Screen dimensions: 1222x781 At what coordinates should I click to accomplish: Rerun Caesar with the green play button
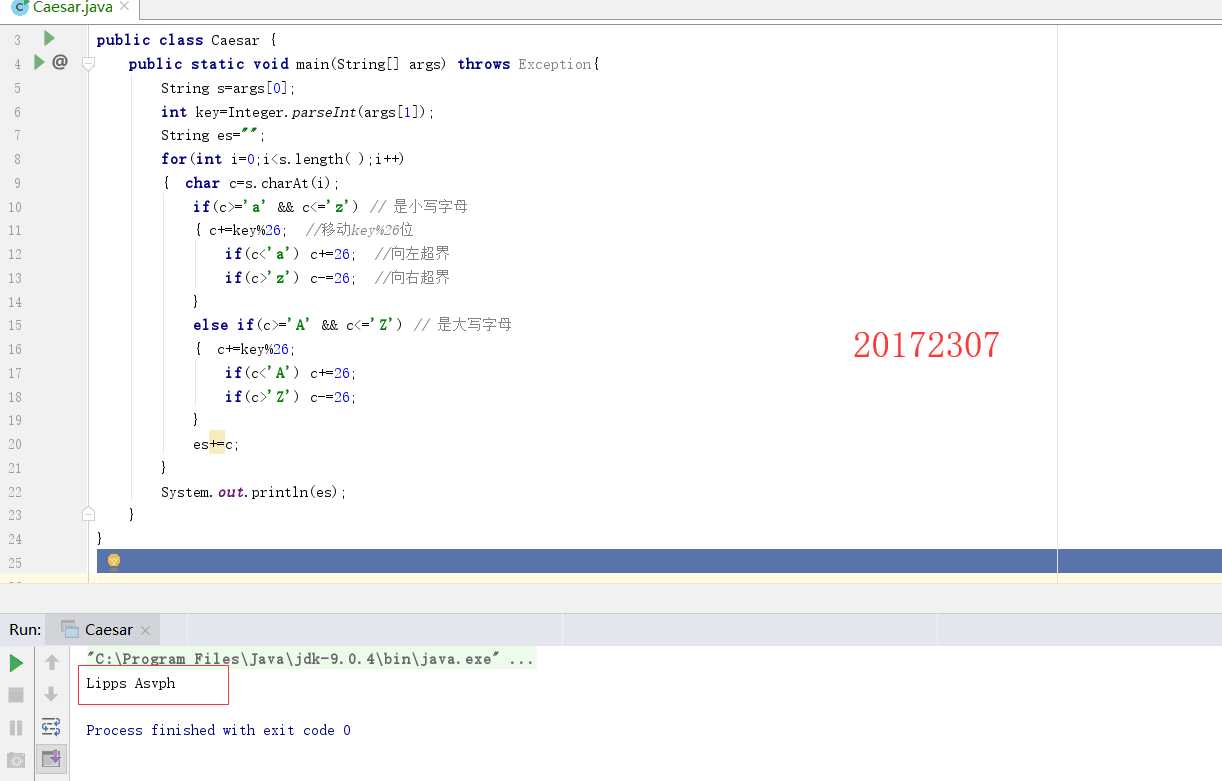pyautogui.click(x=16, y=663)
